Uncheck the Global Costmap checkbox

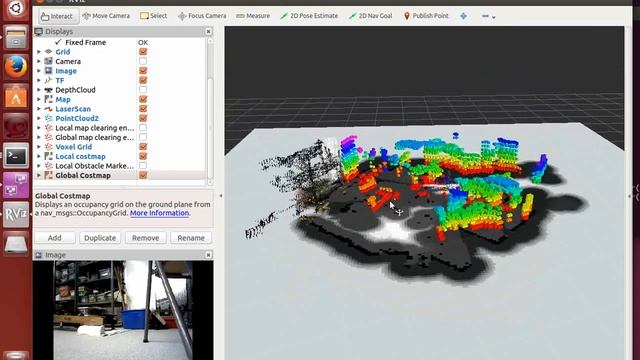[143, 176]
